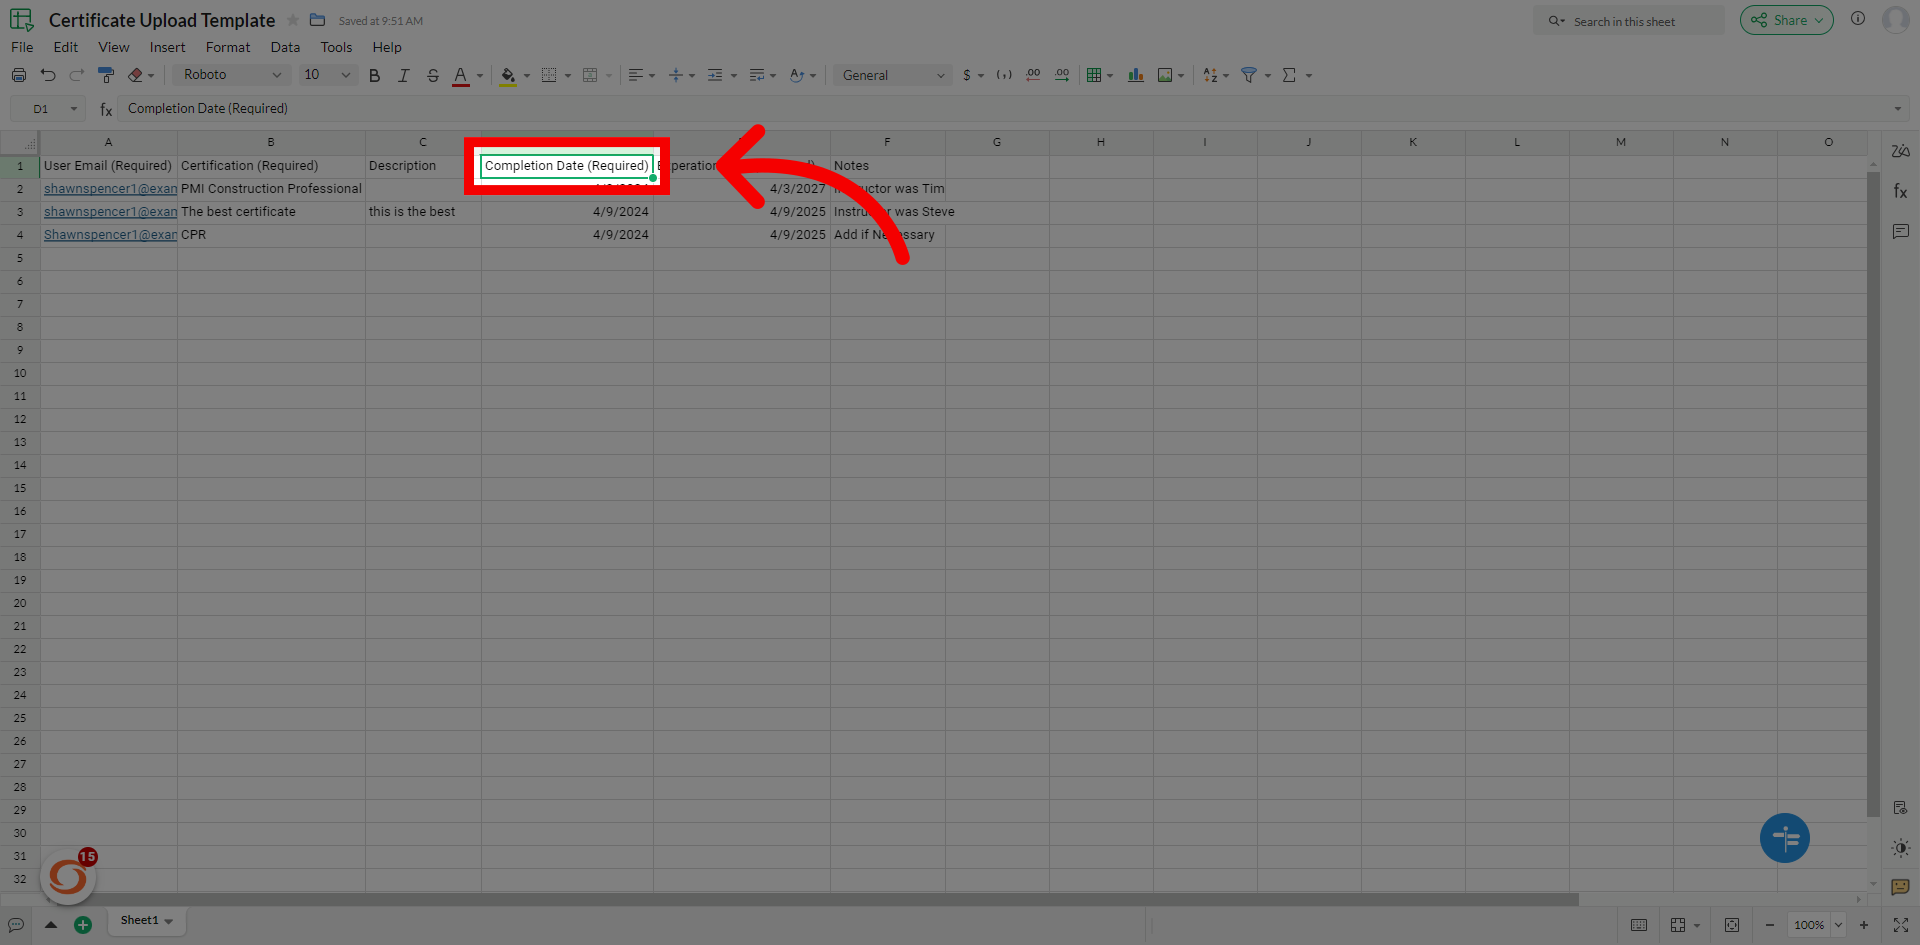This screenshot has width=1920, height=945.
Task: Click the full screen icon
Action: 1901,925
